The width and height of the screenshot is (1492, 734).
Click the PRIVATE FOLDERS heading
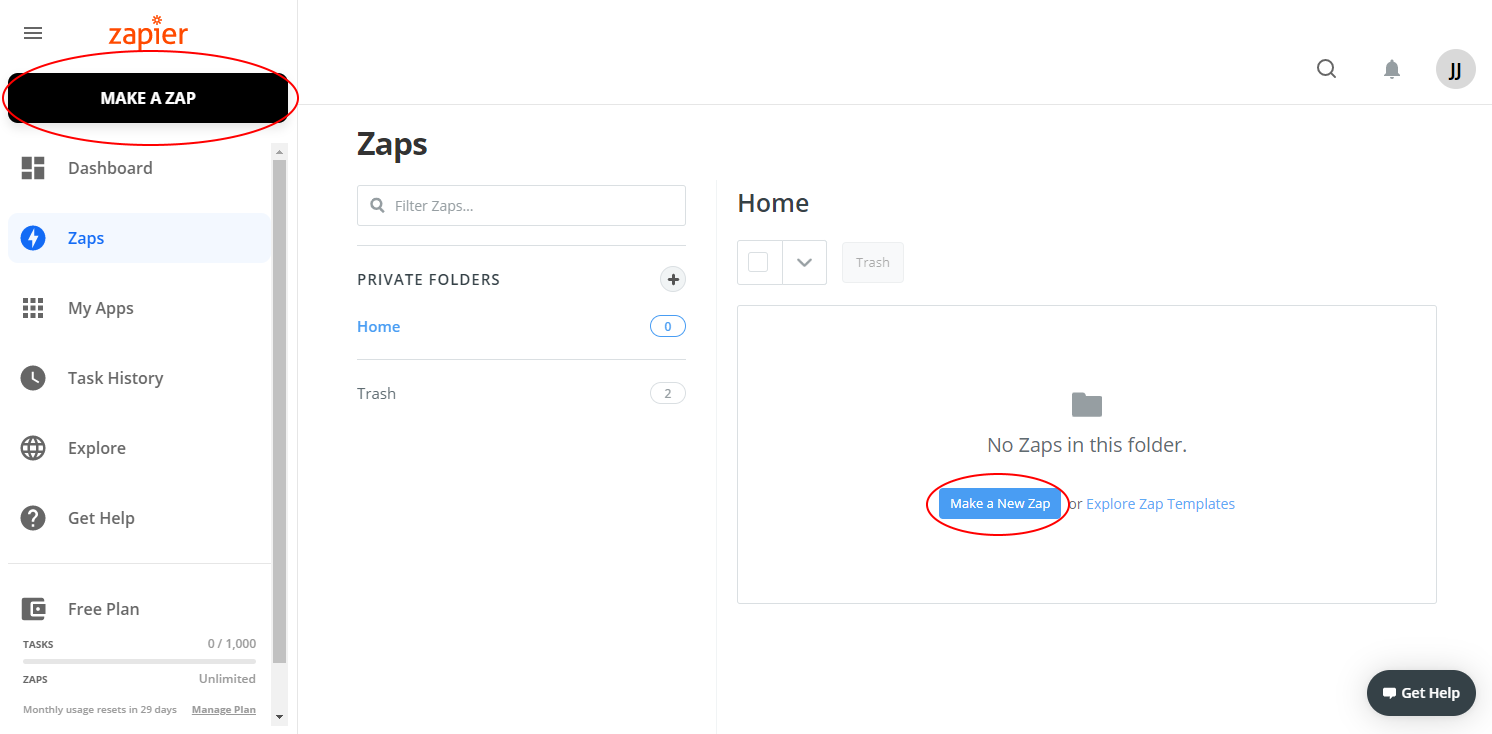click(428, 279)
